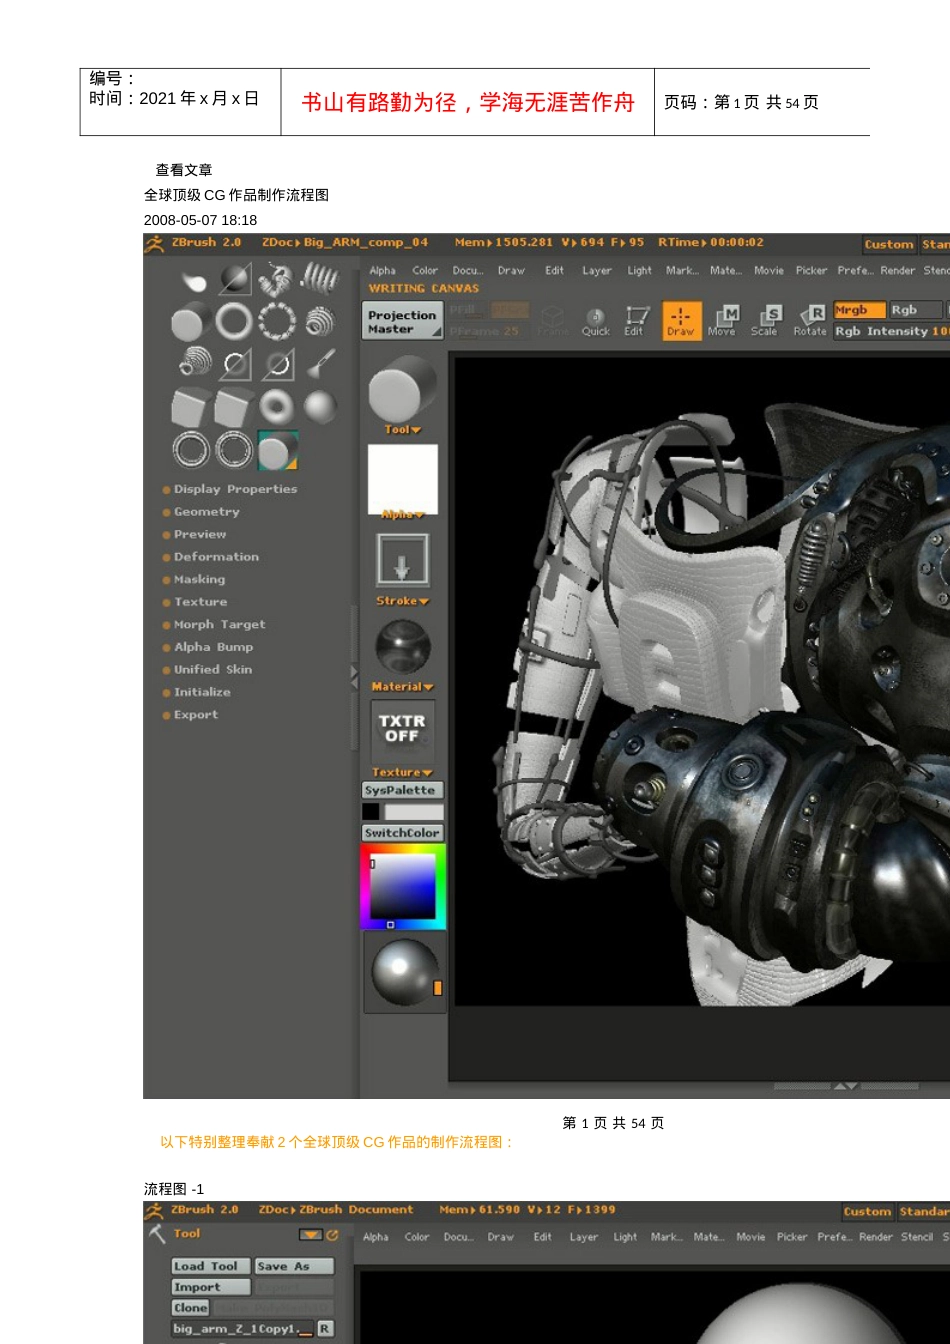Image resolution: width=950 pixels, height=1344 pixels.
Task: Click the SwitchColor button
Action: pyautogui.click(x=403, y=833)
